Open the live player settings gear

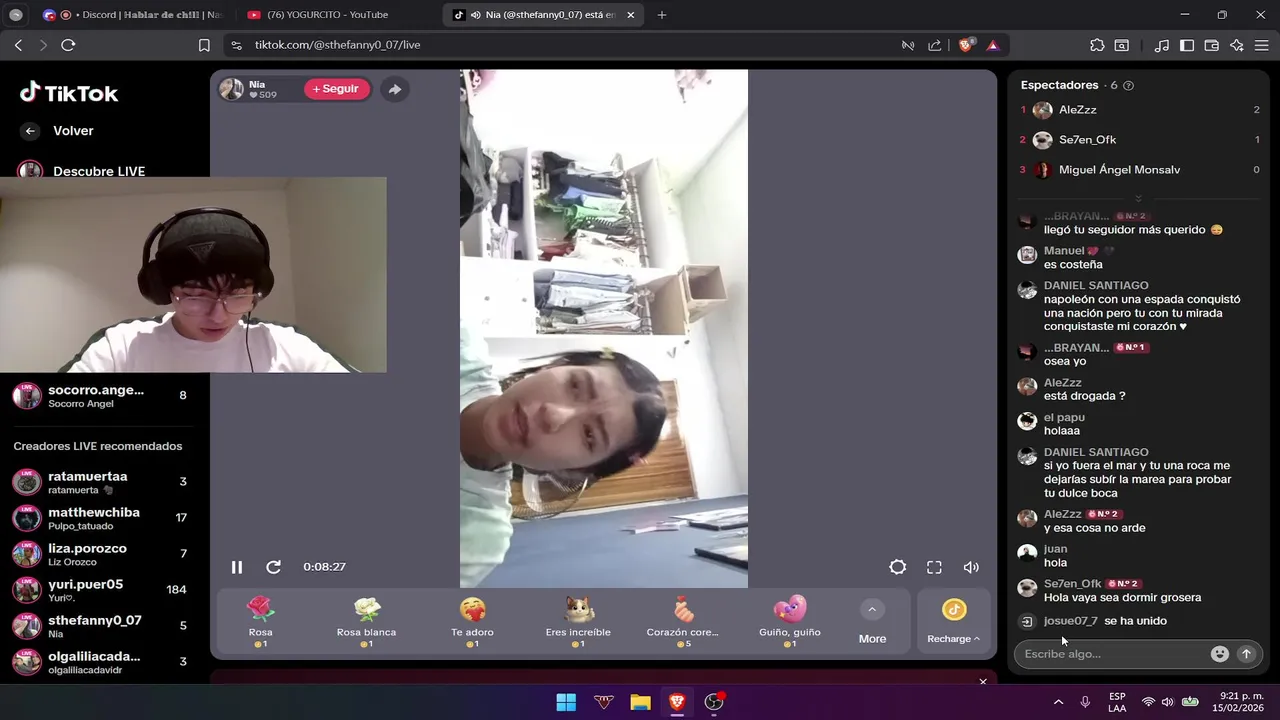tap(898, 567)
